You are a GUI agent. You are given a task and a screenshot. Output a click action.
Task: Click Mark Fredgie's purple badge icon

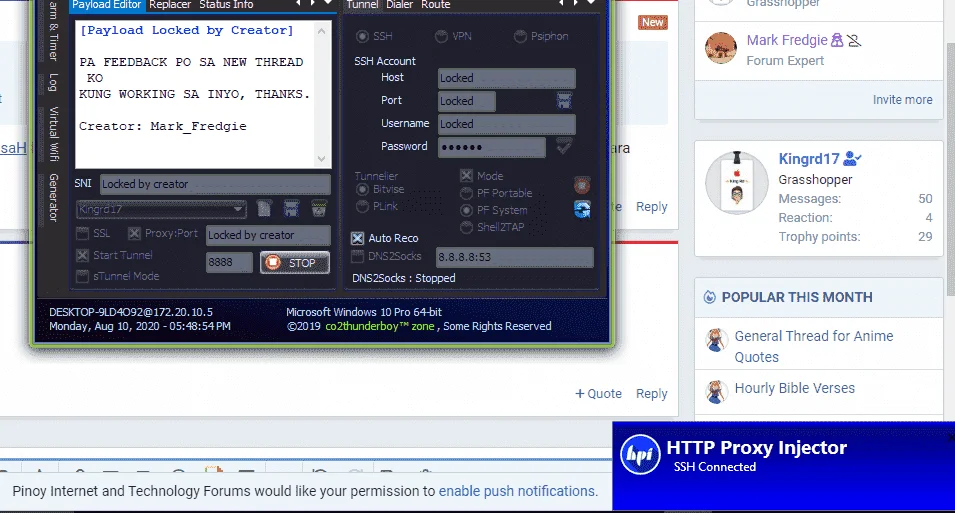coord(837,40)
